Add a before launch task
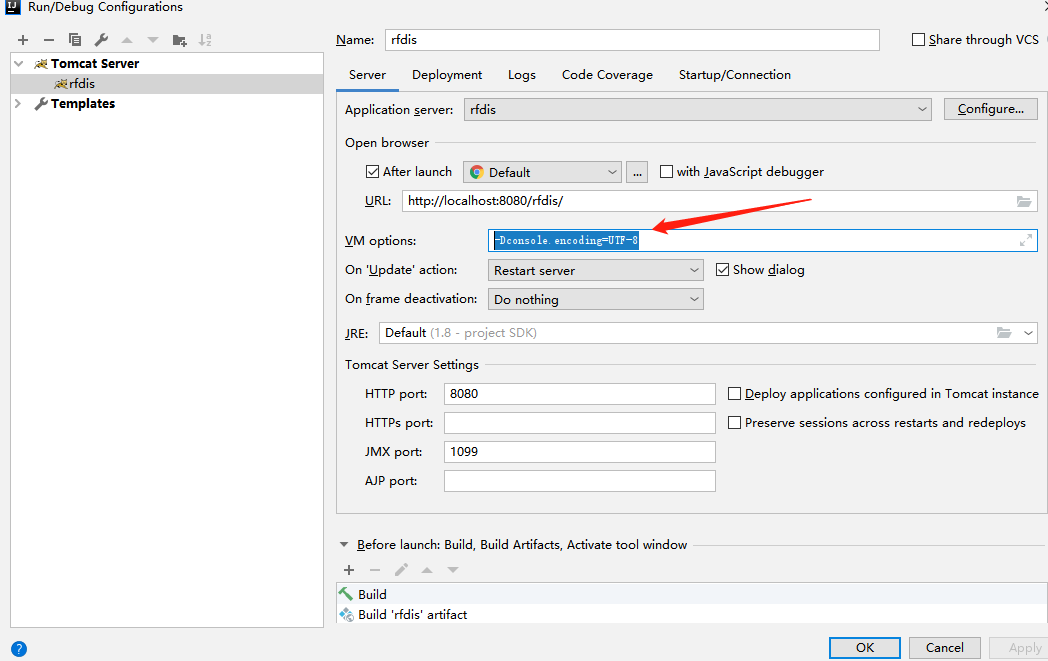This screenshot has width=1048, height=661. tap(349, 570)
